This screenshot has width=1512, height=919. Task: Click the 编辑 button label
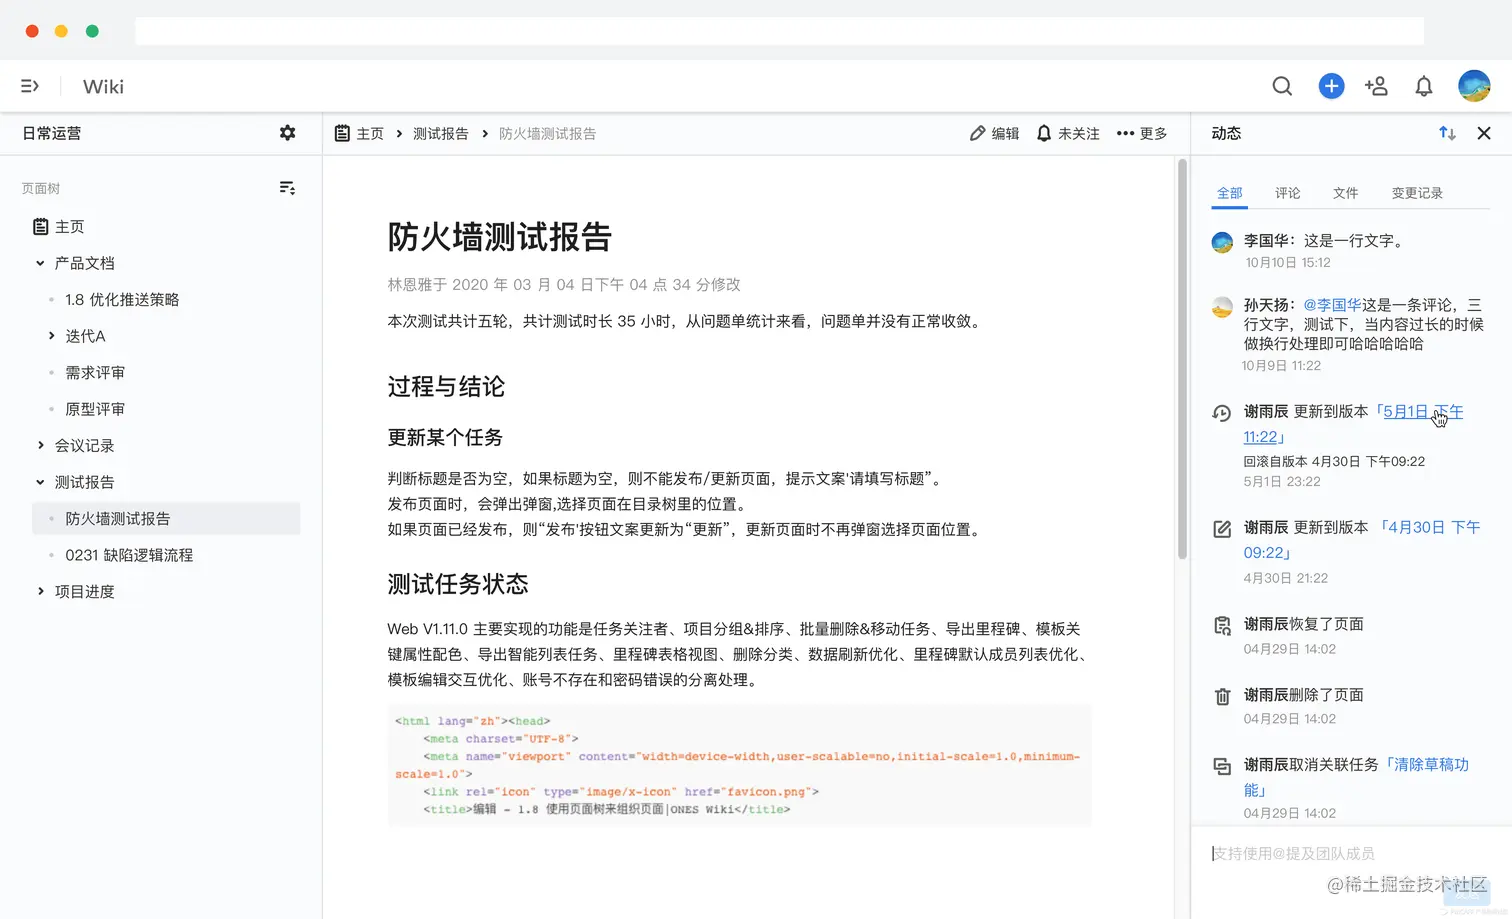[1005, 133]
